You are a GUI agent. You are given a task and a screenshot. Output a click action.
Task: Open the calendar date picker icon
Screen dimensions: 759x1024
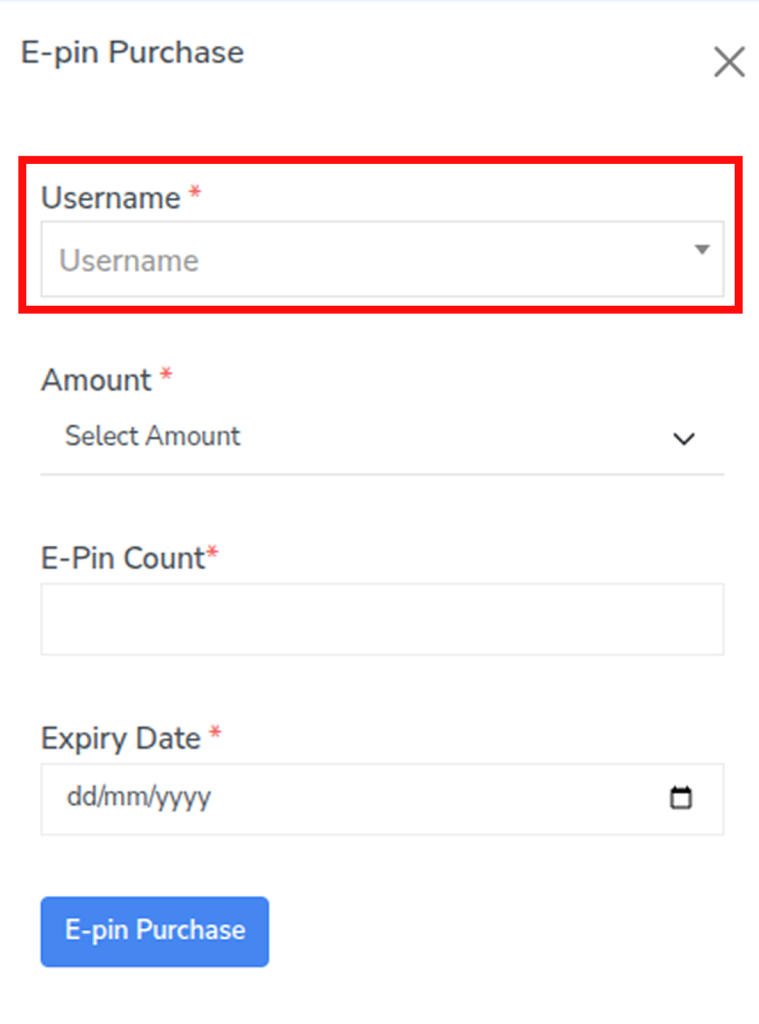pos(681,799)
